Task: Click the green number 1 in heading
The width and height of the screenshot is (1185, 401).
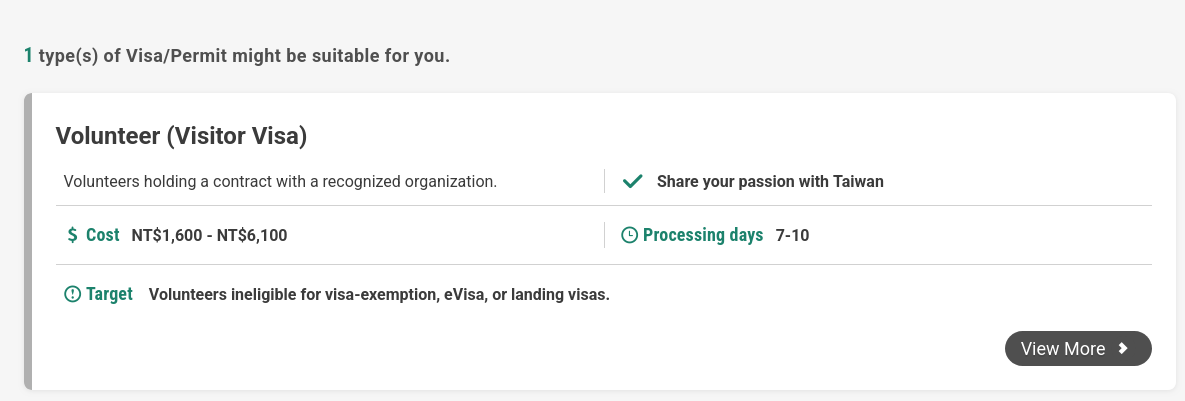Action: tap(28, 56)
